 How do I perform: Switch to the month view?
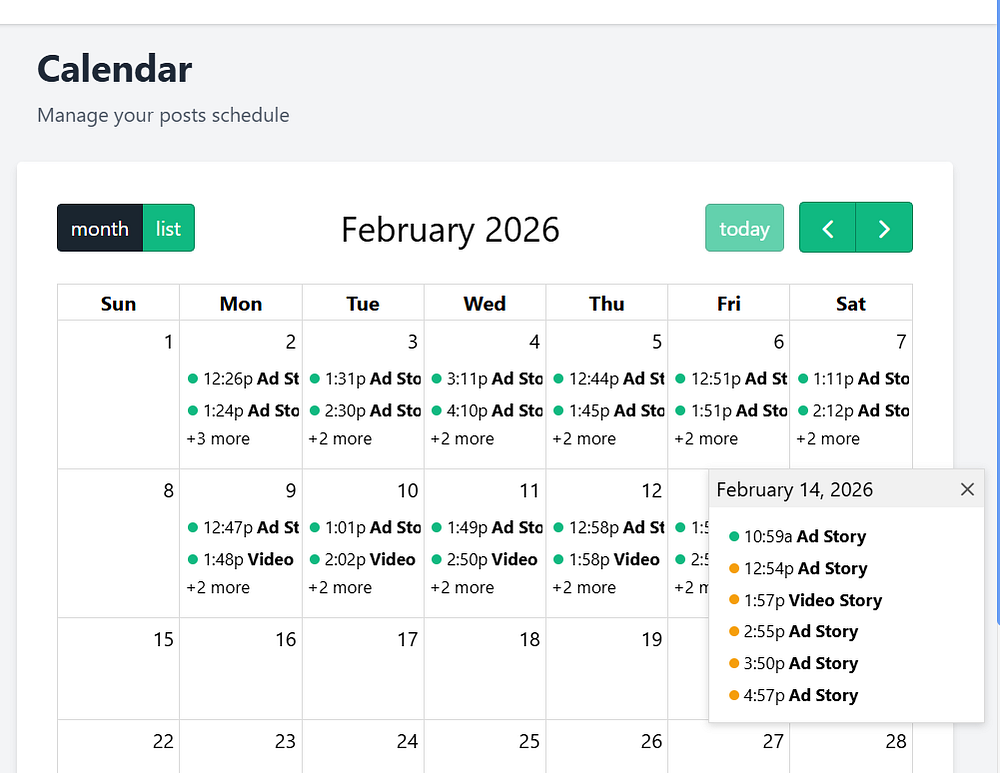tap(100, 228)
